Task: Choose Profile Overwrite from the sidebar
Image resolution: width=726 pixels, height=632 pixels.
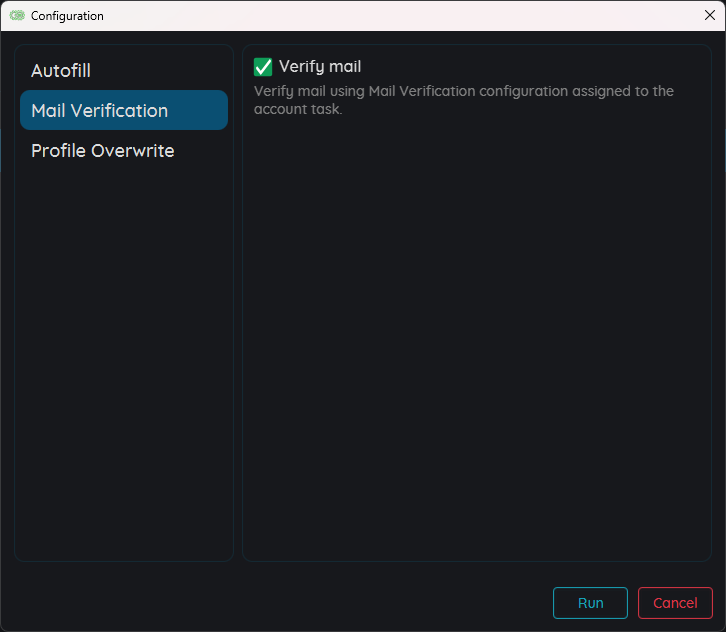Action: point(102,151)
